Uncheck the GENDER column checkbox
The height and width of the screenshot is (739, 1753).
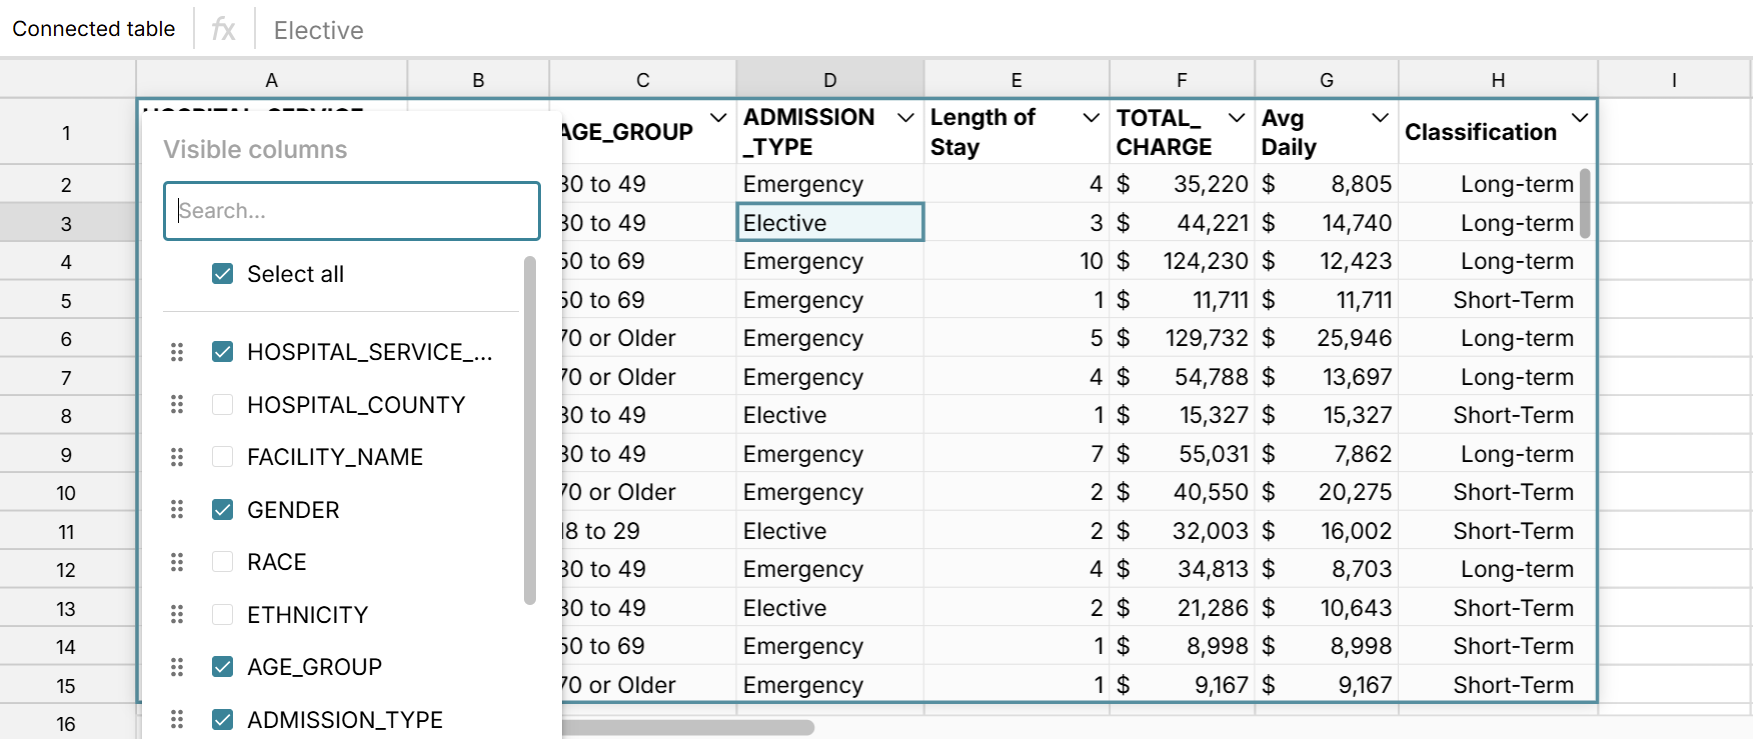tap(223, 509)
